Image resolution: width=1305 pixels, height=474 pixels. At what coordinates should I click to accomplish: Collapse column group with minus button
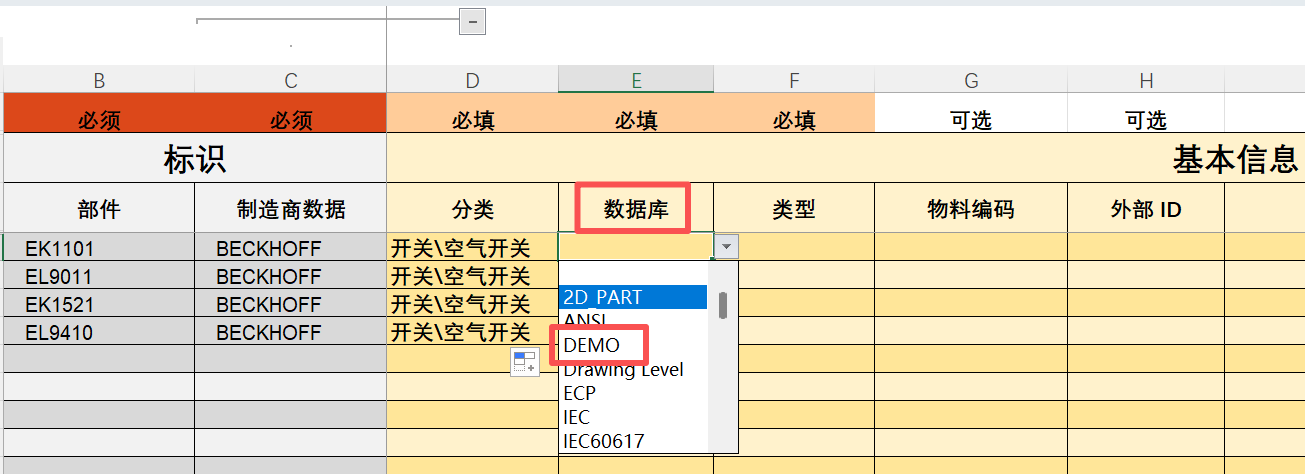click(472, 21)
